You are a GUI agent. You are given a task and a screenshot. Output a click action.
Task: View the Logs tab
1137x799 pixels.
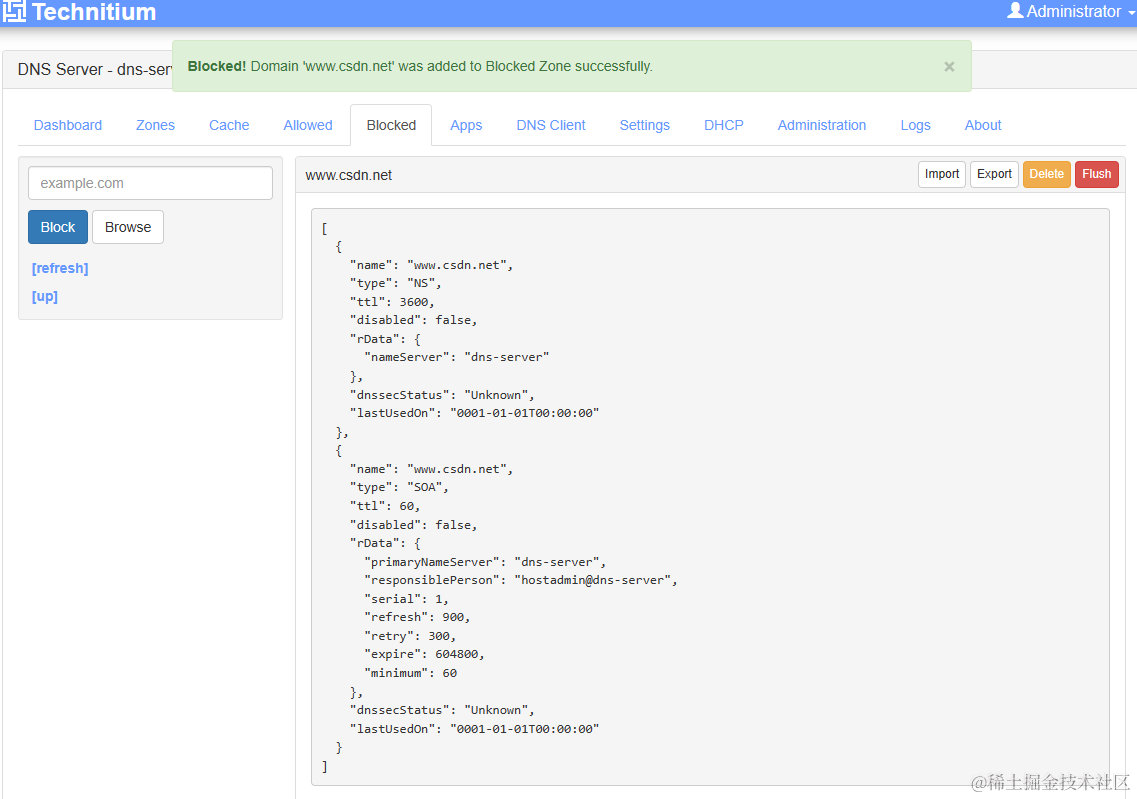[x=915, y=125]
